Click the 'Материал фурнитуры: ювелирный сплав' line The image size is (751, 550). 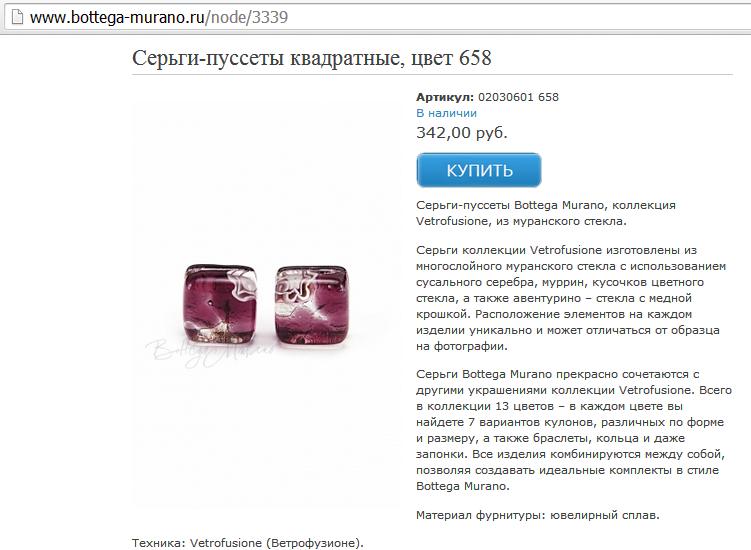(538, 516)
